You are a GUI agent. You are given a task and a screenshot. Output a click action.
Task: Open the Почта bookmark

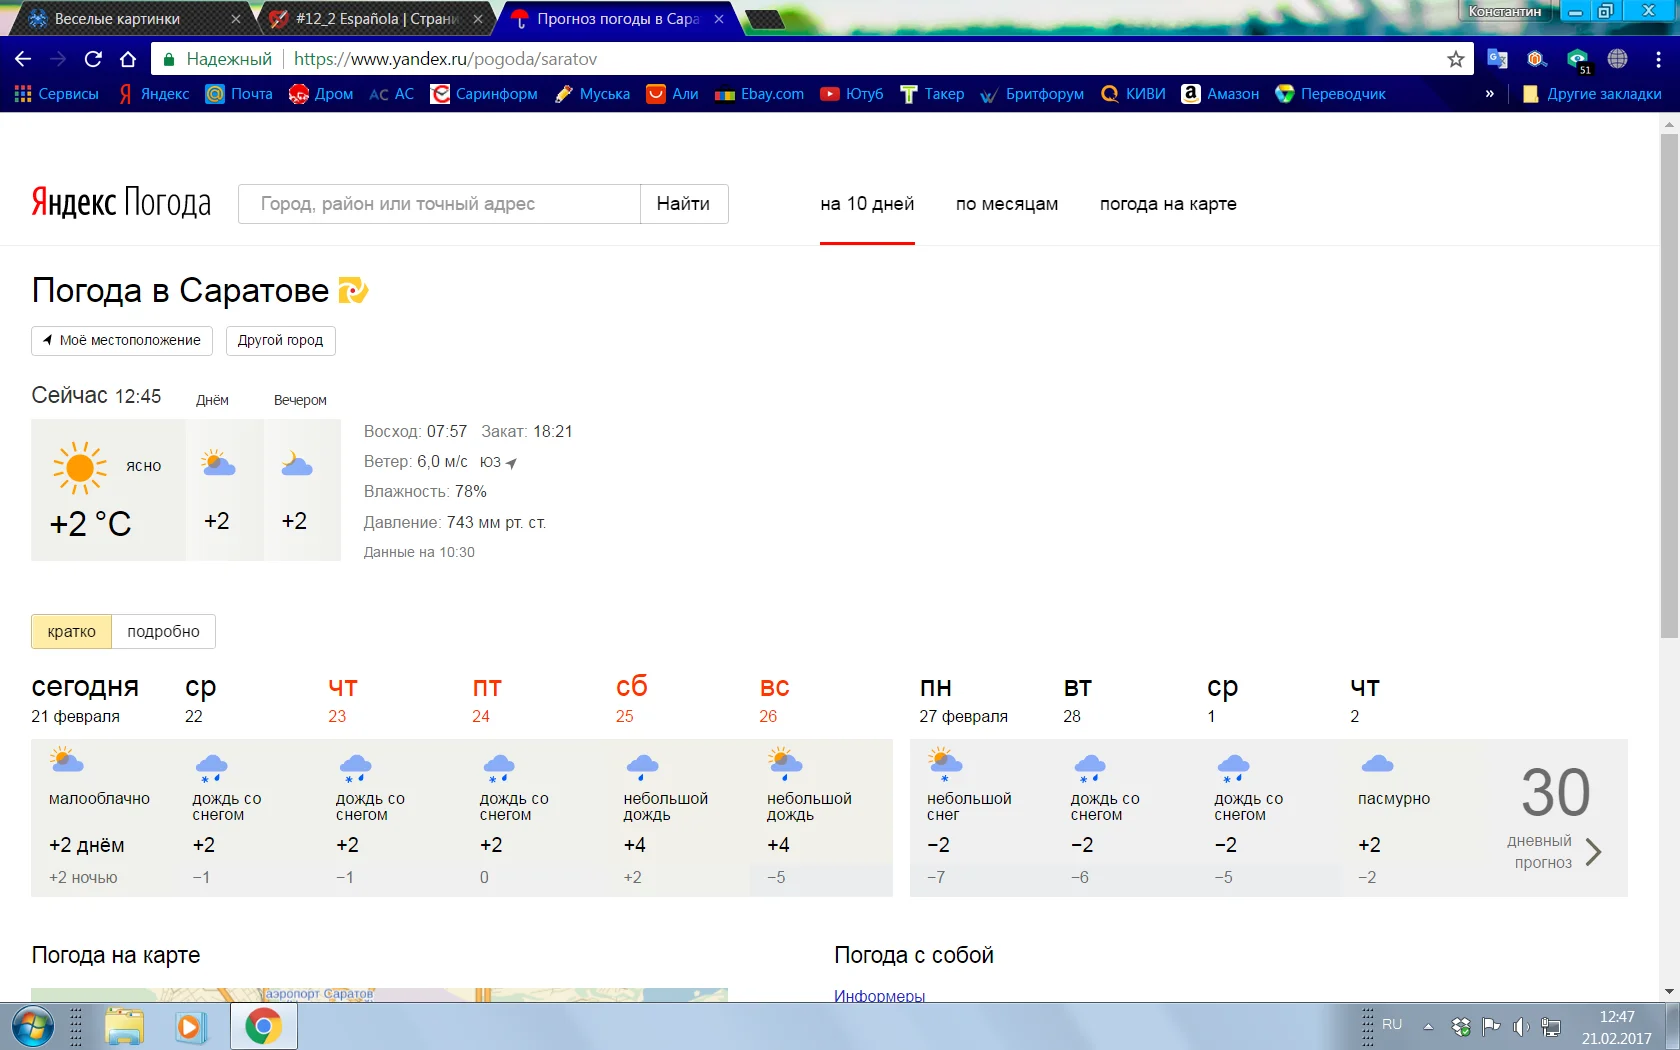pos(238,94)
